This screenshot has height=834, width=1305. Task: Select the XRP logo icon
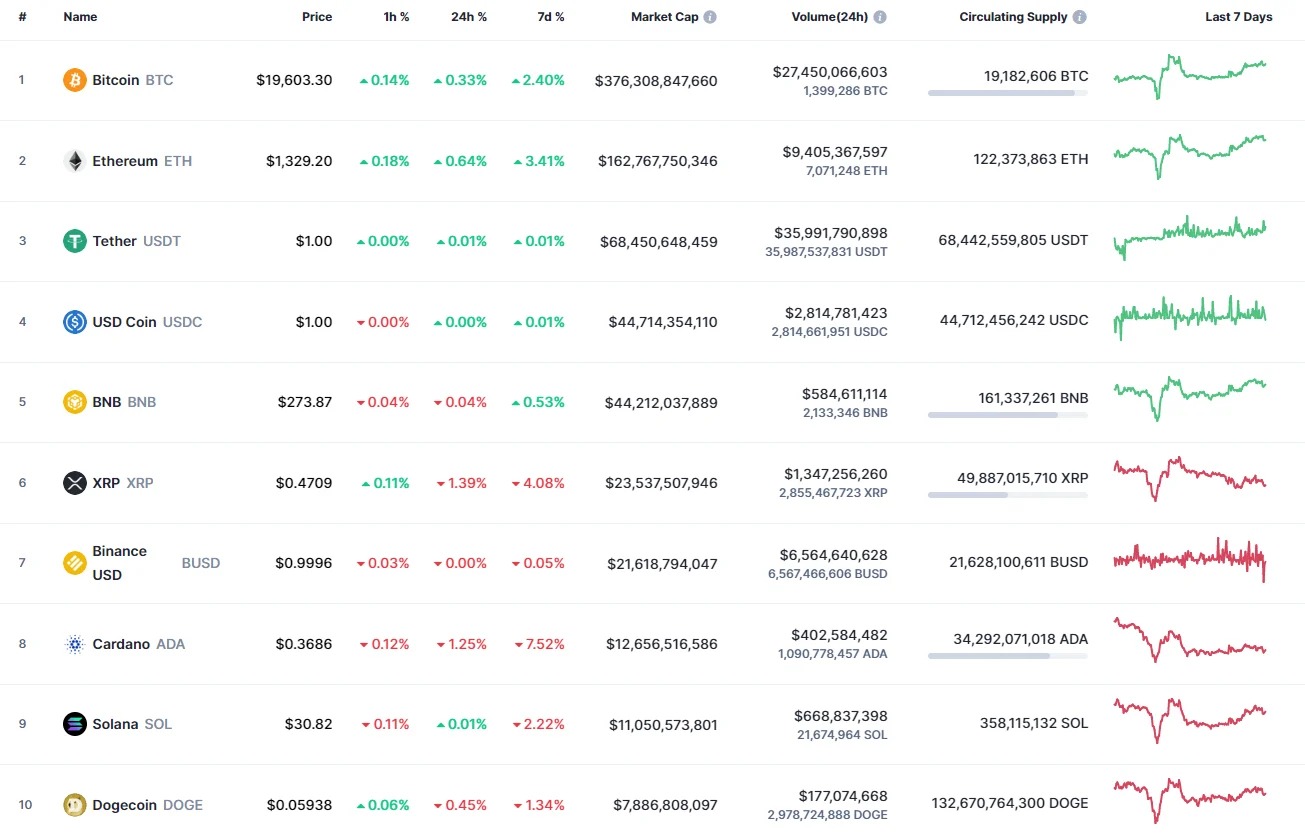pos(74,483)
